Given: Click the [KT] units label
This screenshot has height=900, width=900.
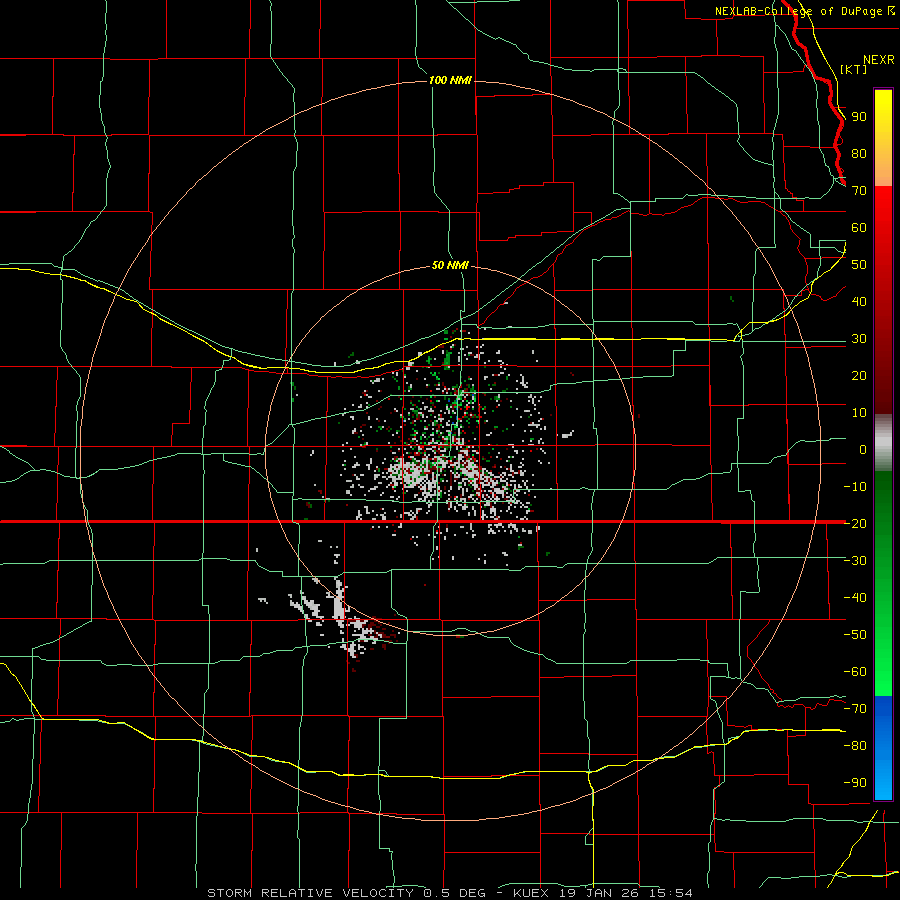Looking at the screenshot, I should pyautogui.click(x=854, y=69).
